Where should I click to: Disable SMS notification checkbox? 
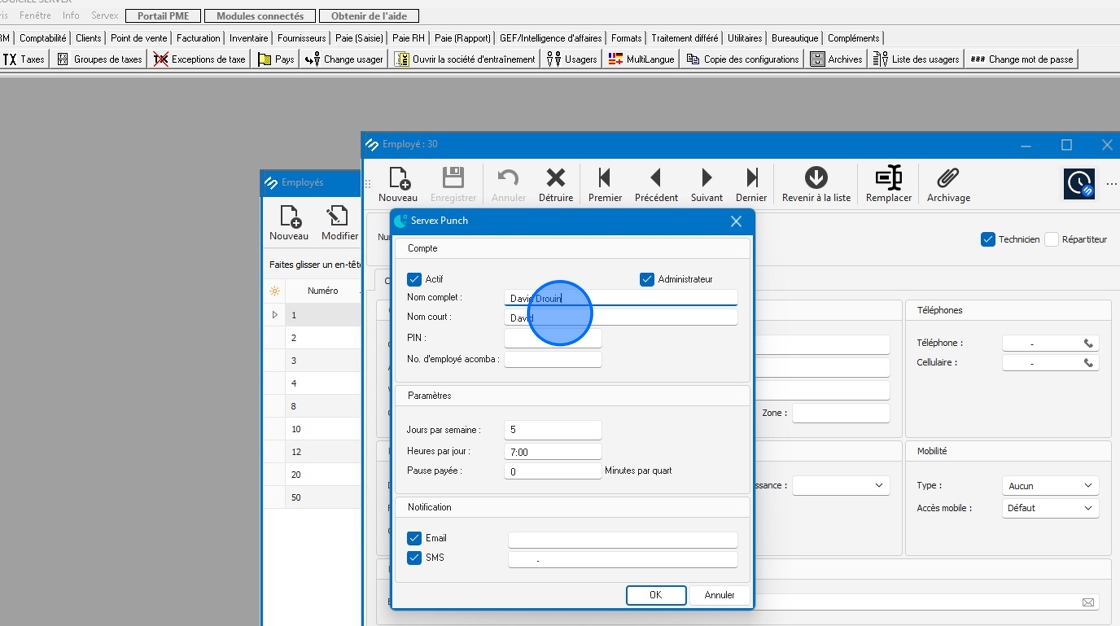(415, 558)
